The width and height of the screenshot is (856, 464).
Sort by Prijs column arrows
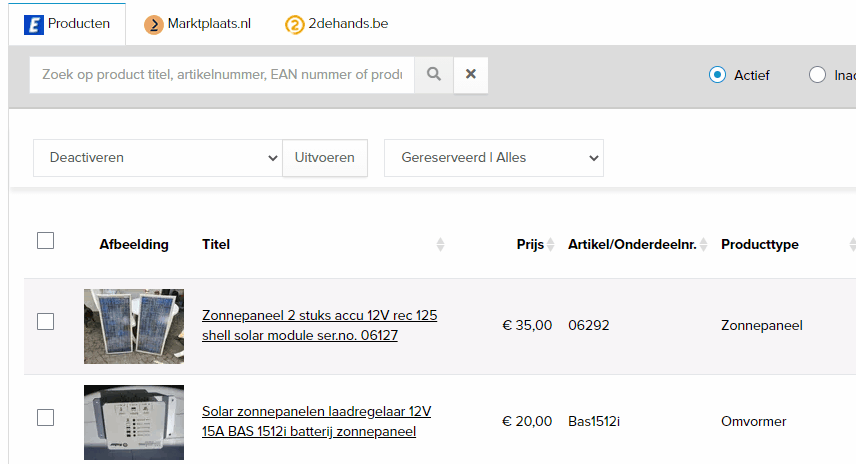(x=550, y=245)
